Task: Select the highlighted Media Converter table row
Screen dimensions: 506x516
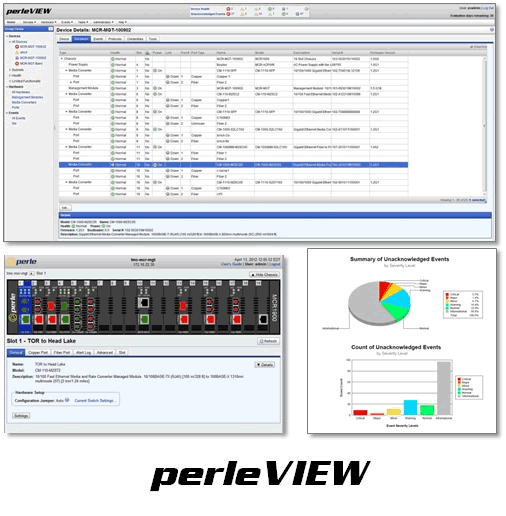Action: [x=233, y=165]
